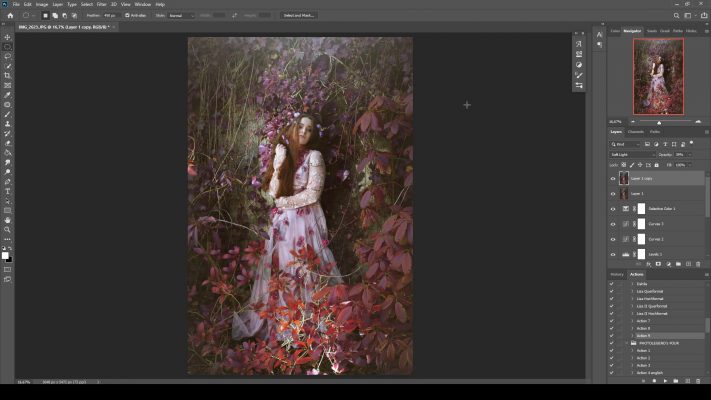This screenshot has height=400, width=711.
Task: Open the Filter menu
Action: point(101,4)
